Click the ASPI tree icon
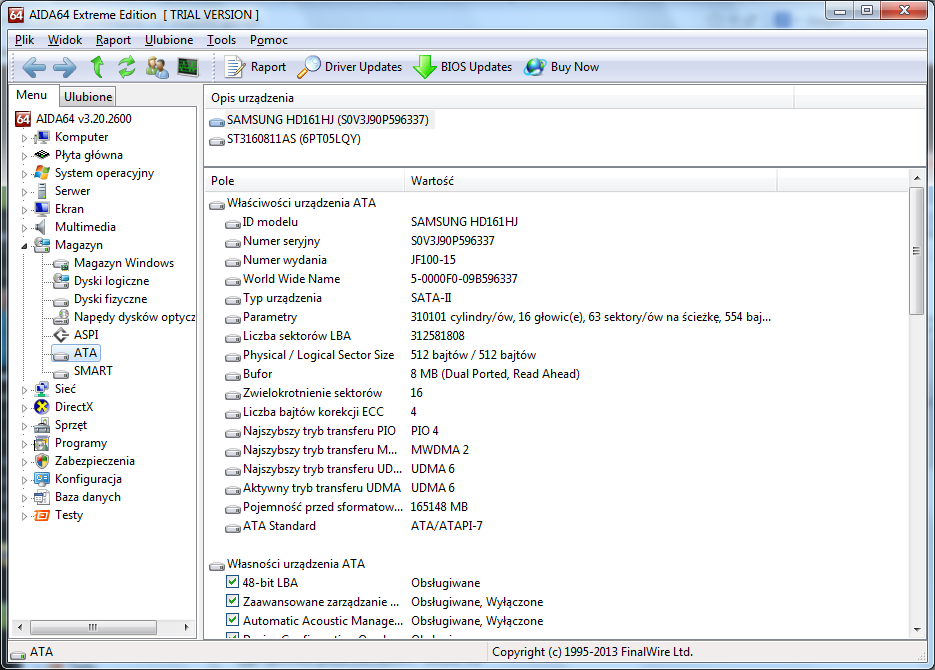Image resolution: width=935 pixels, height=670 pixels. [61, 335]
